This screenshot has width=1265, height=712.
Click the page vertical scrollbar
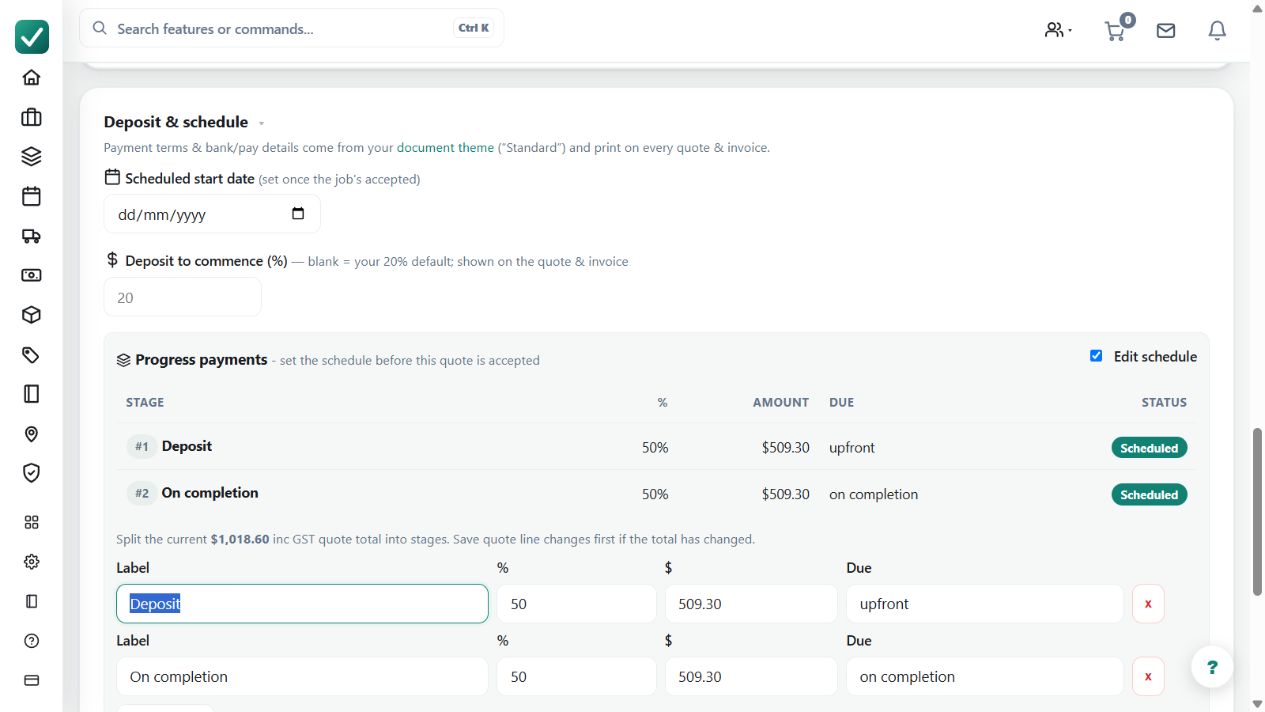point(1257,510)
